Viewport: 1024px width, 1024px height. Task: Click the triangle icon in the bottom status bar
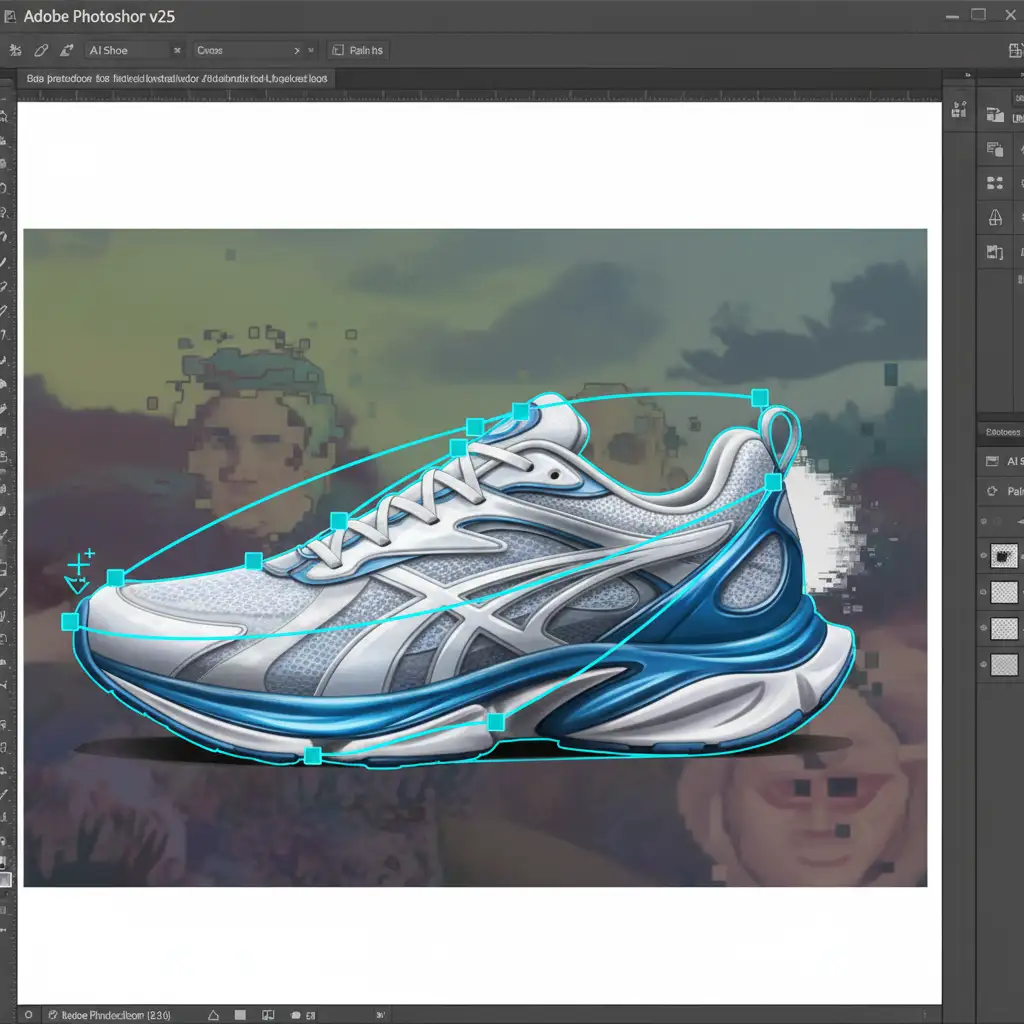click(x=213, y=1013)
